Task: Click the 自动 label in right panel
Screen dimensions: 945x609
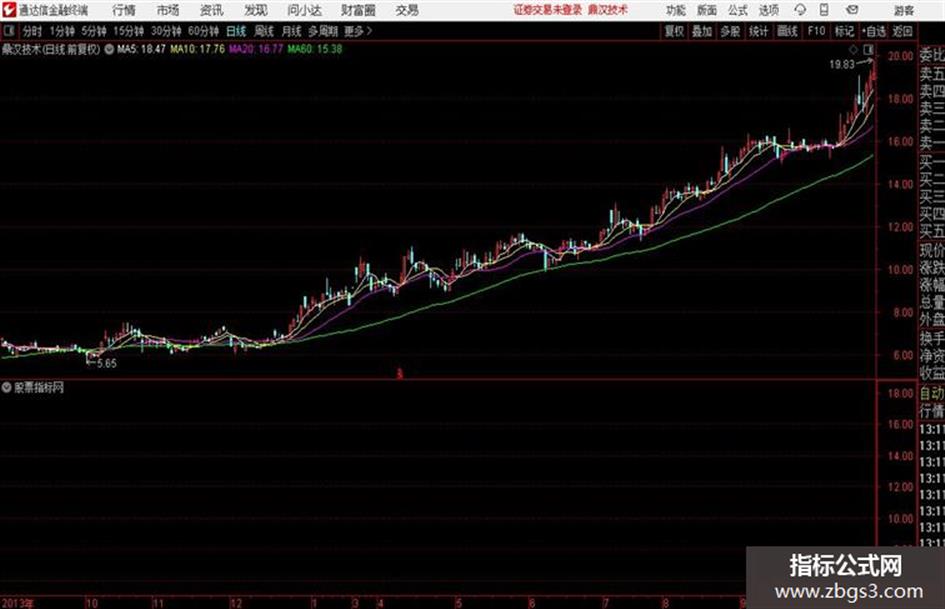Action: click(x=932, y=393)
